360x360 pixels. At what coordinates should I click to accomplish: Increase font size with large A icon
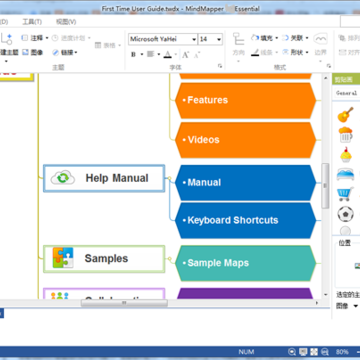point(186,55)
